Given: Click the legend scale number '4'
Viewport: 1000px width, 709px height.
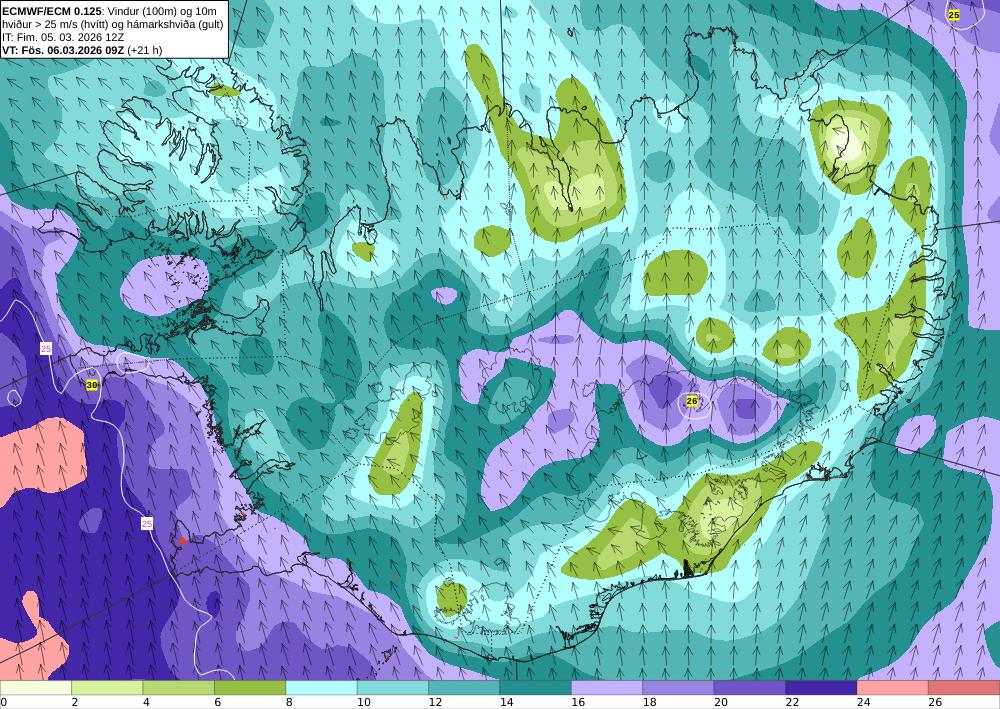Looking at the screenshot, I should click(x=146, y=702).
